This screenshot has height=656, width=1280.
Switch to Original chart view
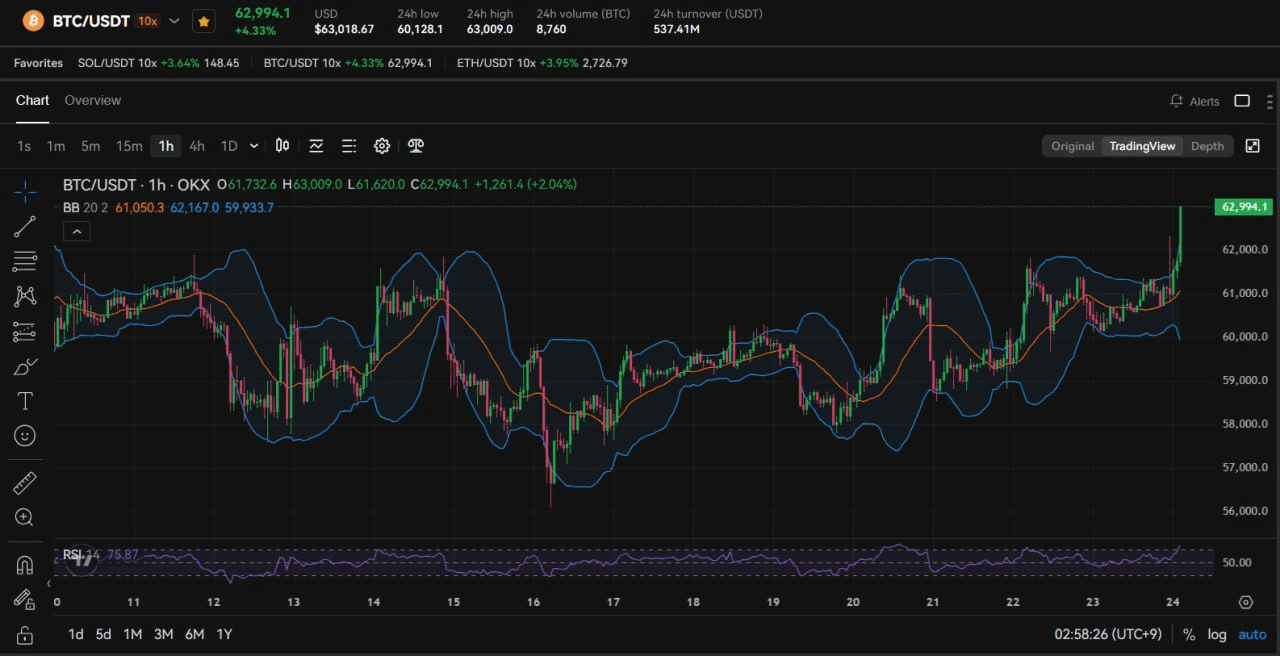[1072, 146]
